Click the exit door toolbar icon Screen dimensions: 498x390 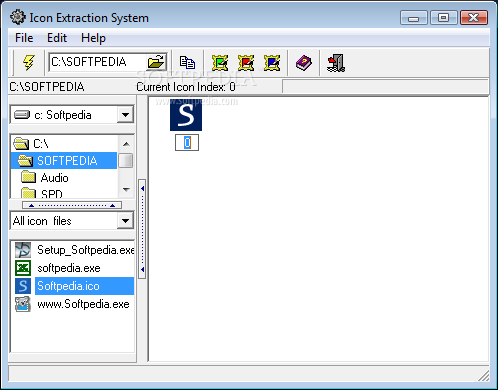coord(336,63)
